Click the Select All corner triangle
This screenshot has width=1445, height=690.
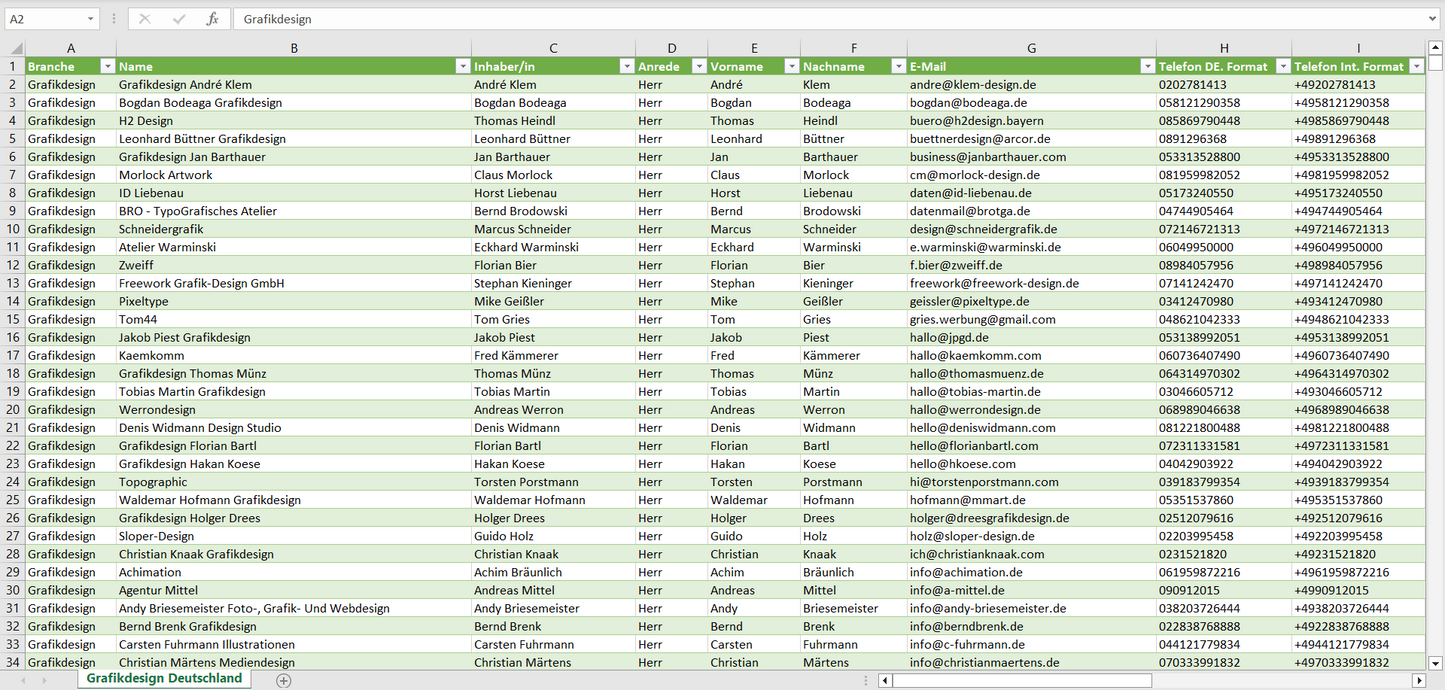(x=16, y=48)
